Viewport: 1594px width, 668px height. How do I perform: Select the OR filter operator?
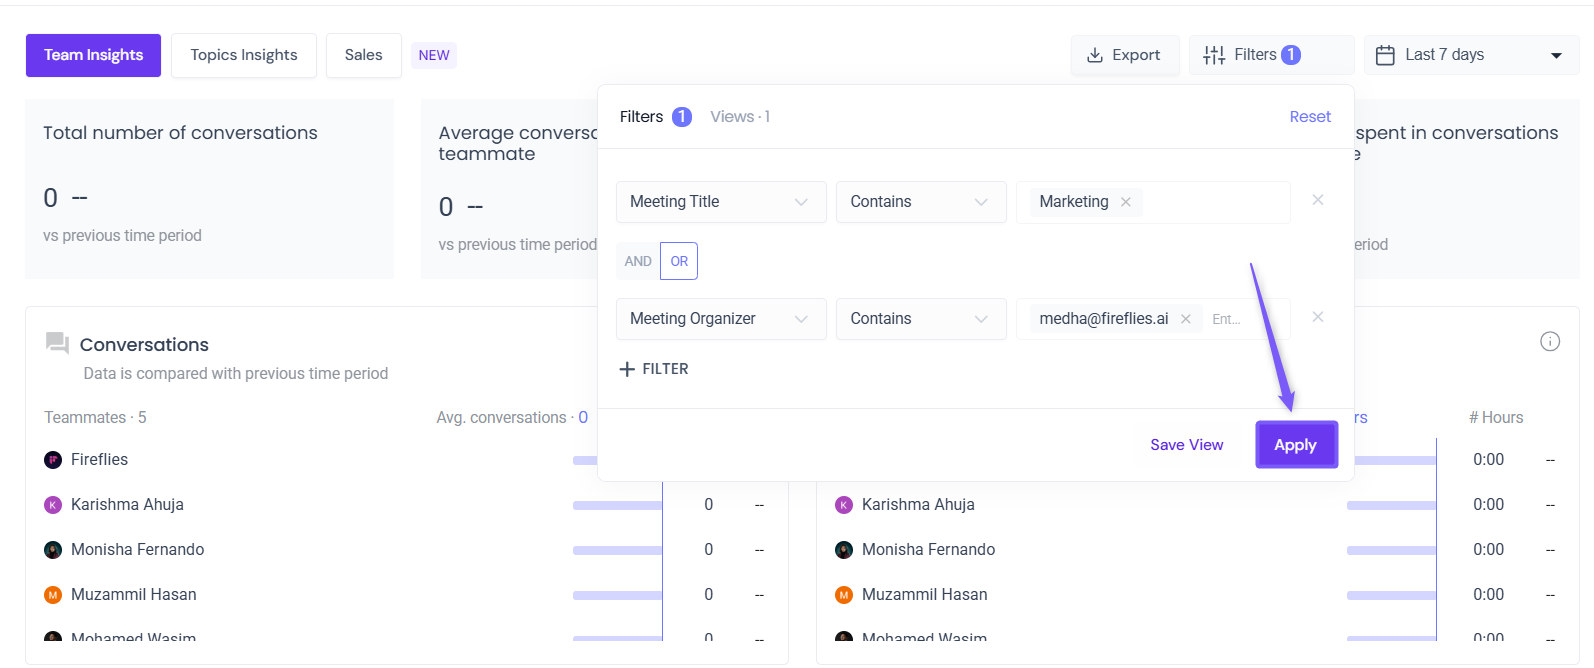click(679, 261)
